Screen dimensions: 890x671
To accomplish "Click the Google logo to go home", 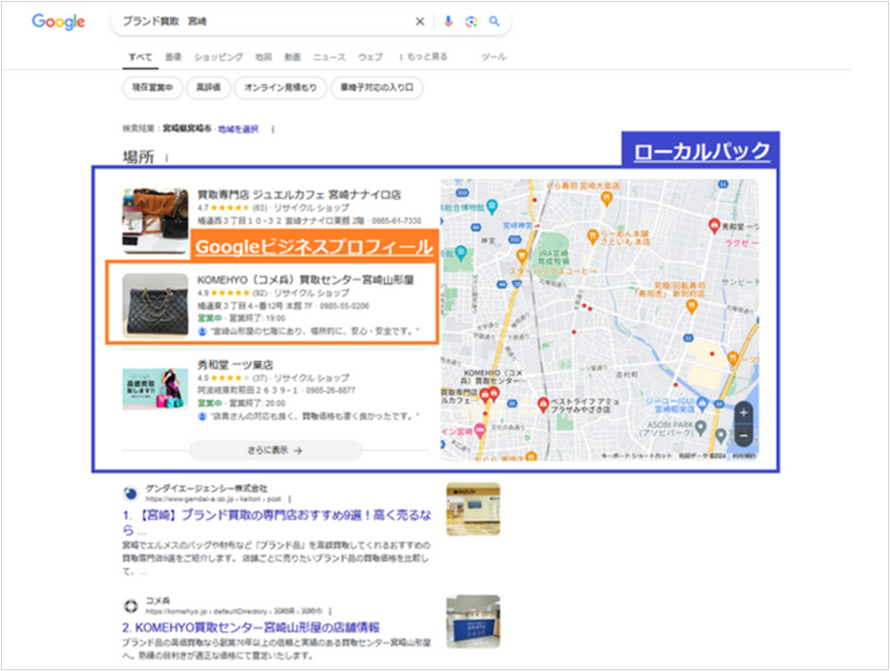I will [x=57, y=21].
